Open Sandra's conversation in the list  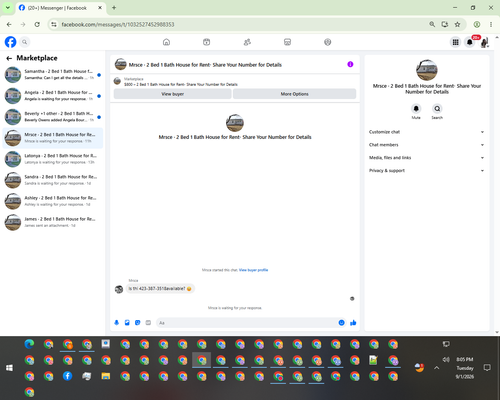click(x=53, y=180)
